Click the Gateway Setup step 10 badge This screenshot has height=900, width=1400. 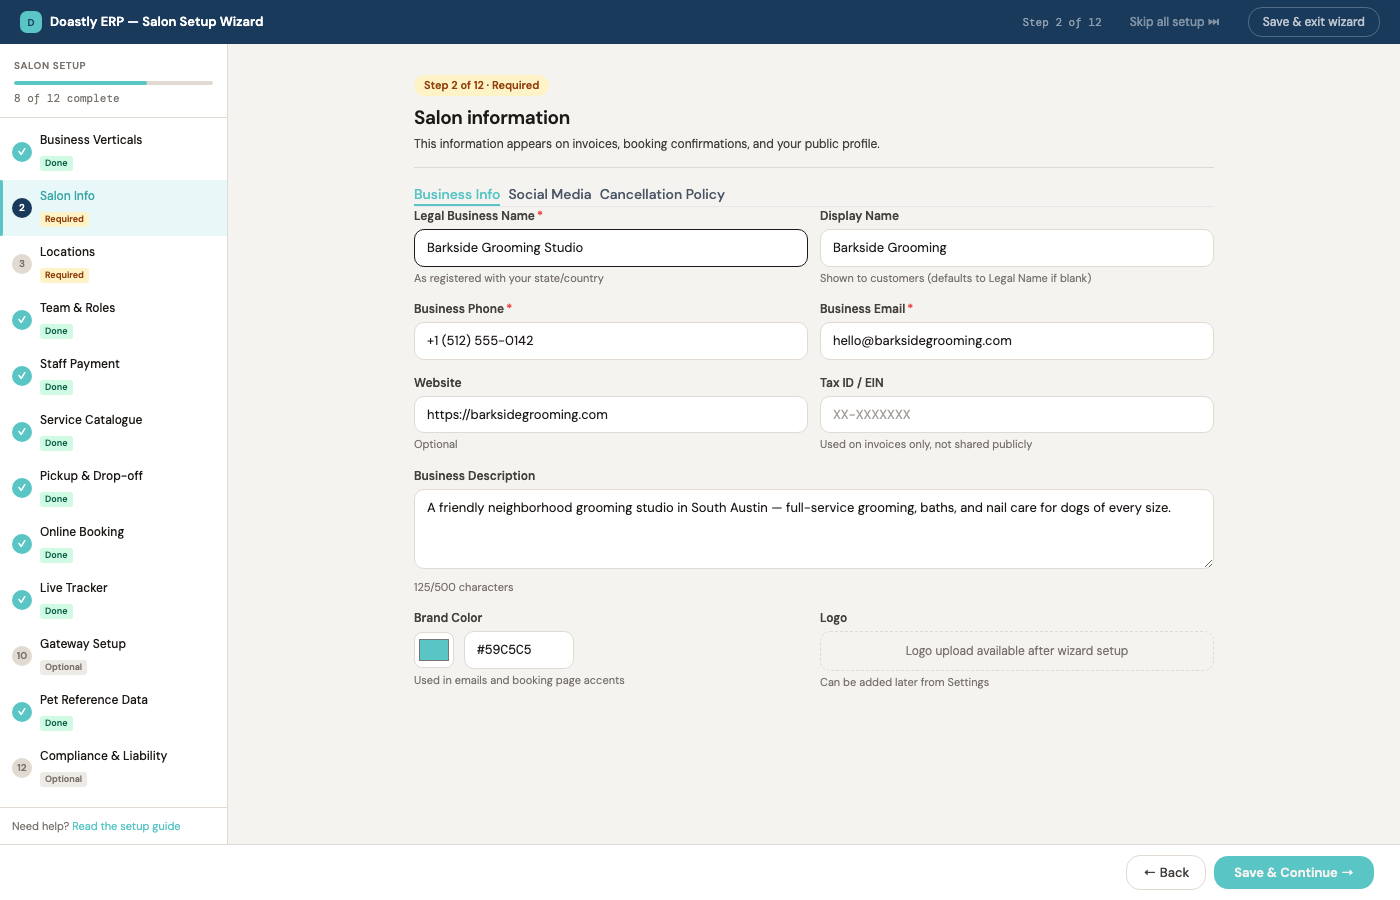tap(22, 656)
